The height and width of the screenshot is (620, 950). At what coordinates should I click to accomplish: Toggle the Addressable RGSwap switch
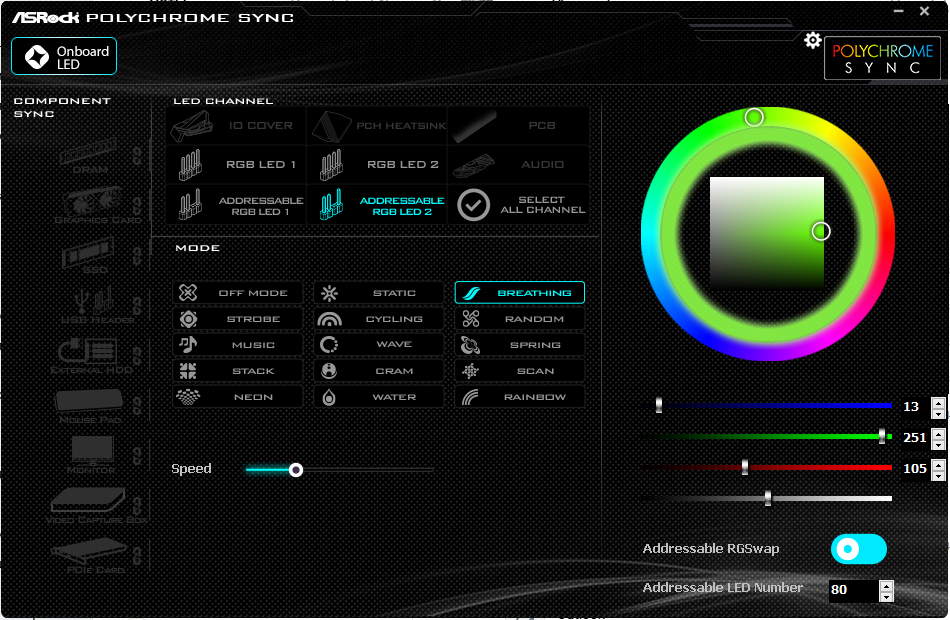[x=859, y=549]
